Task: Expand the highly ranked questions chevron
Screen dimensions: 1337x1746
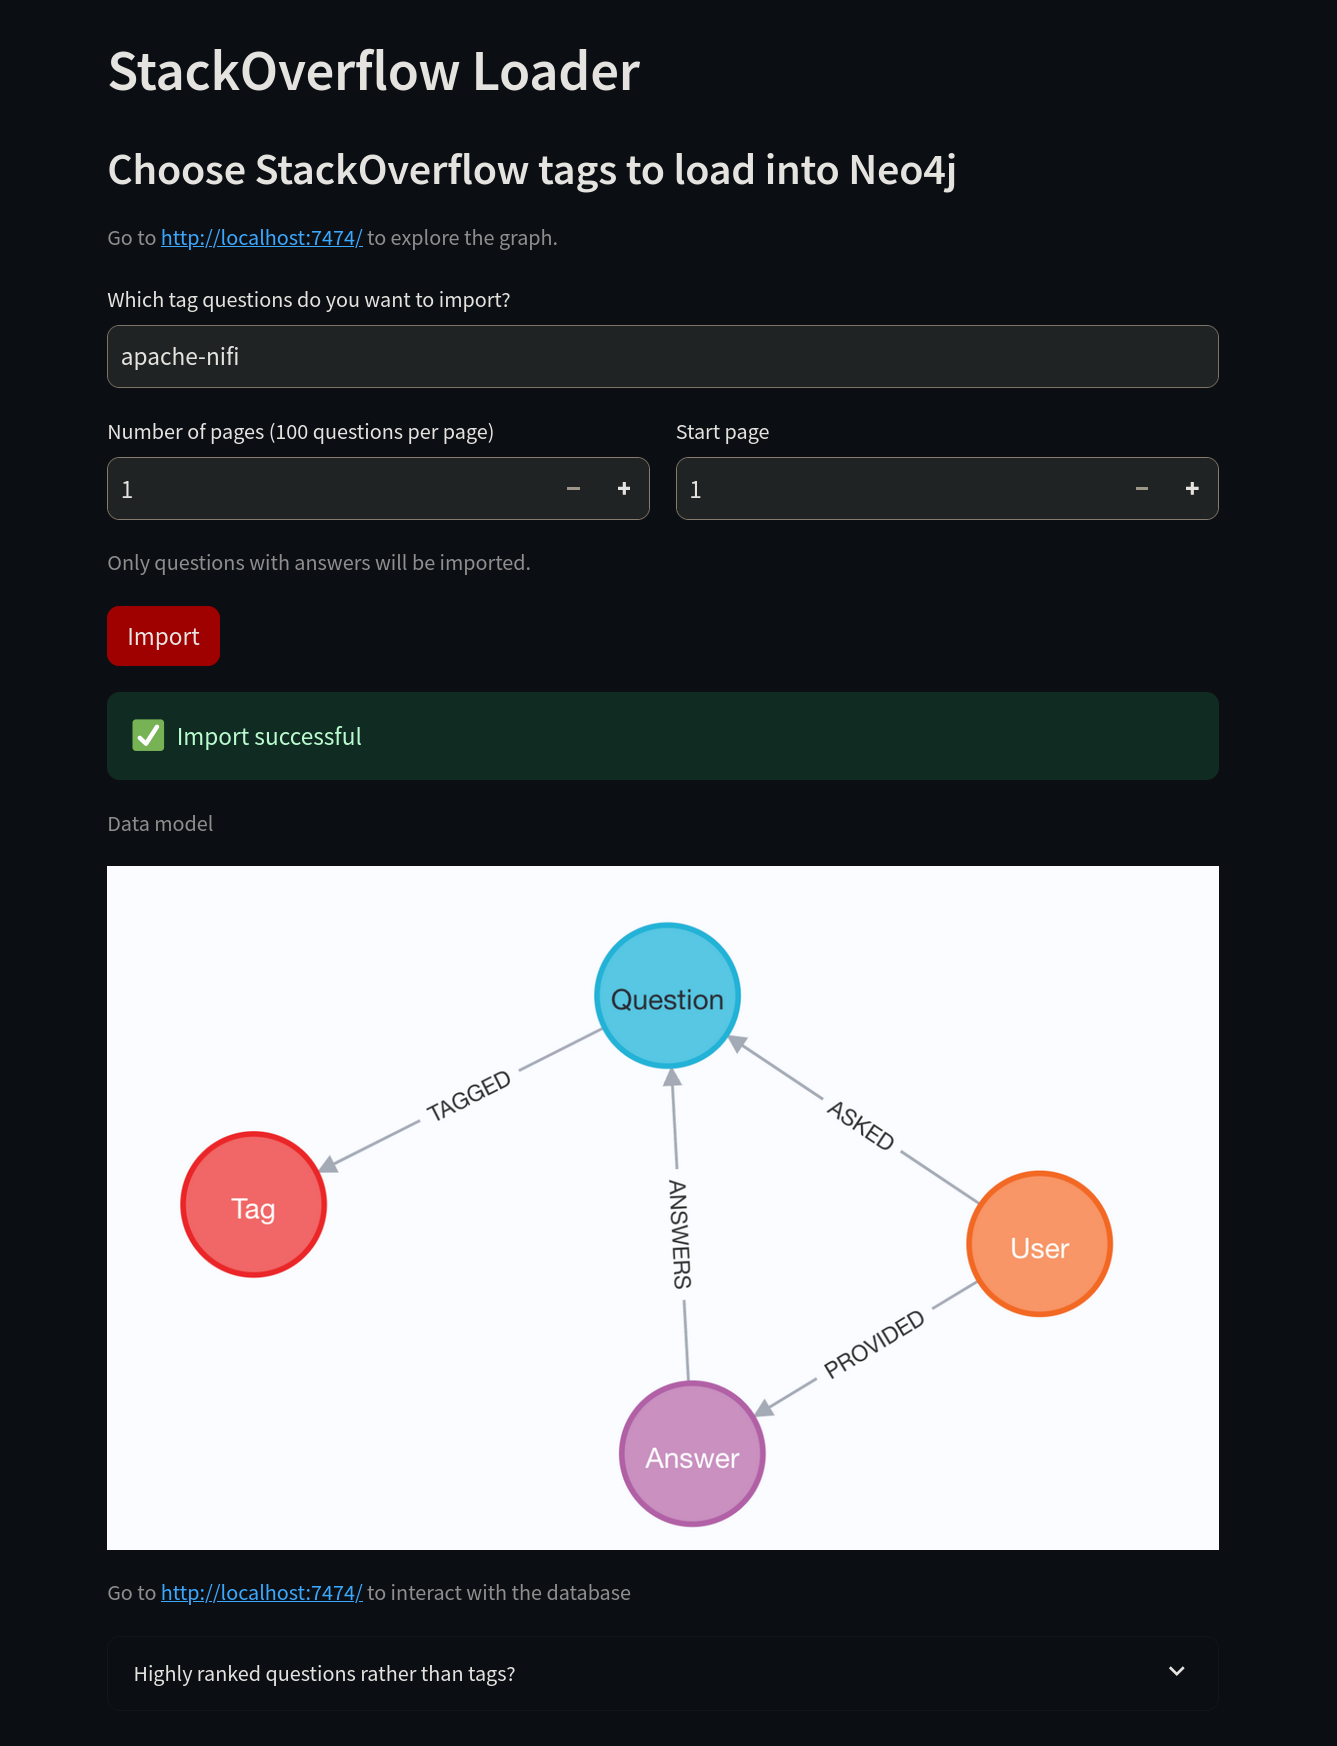Action: [1177, 1672]
